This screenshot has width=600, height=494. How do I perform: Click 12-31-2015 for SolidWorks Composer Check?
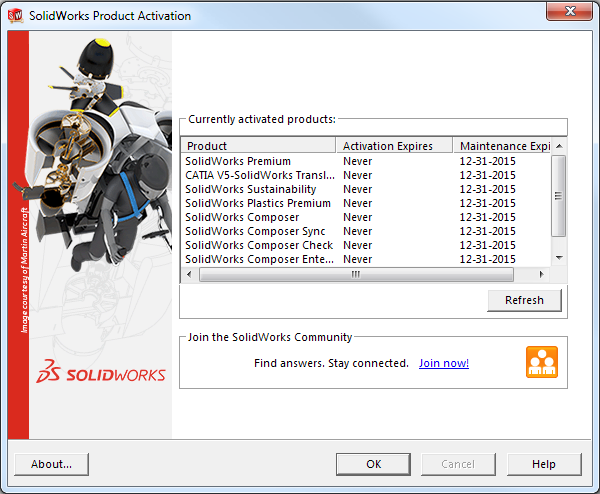click(488, 245)
